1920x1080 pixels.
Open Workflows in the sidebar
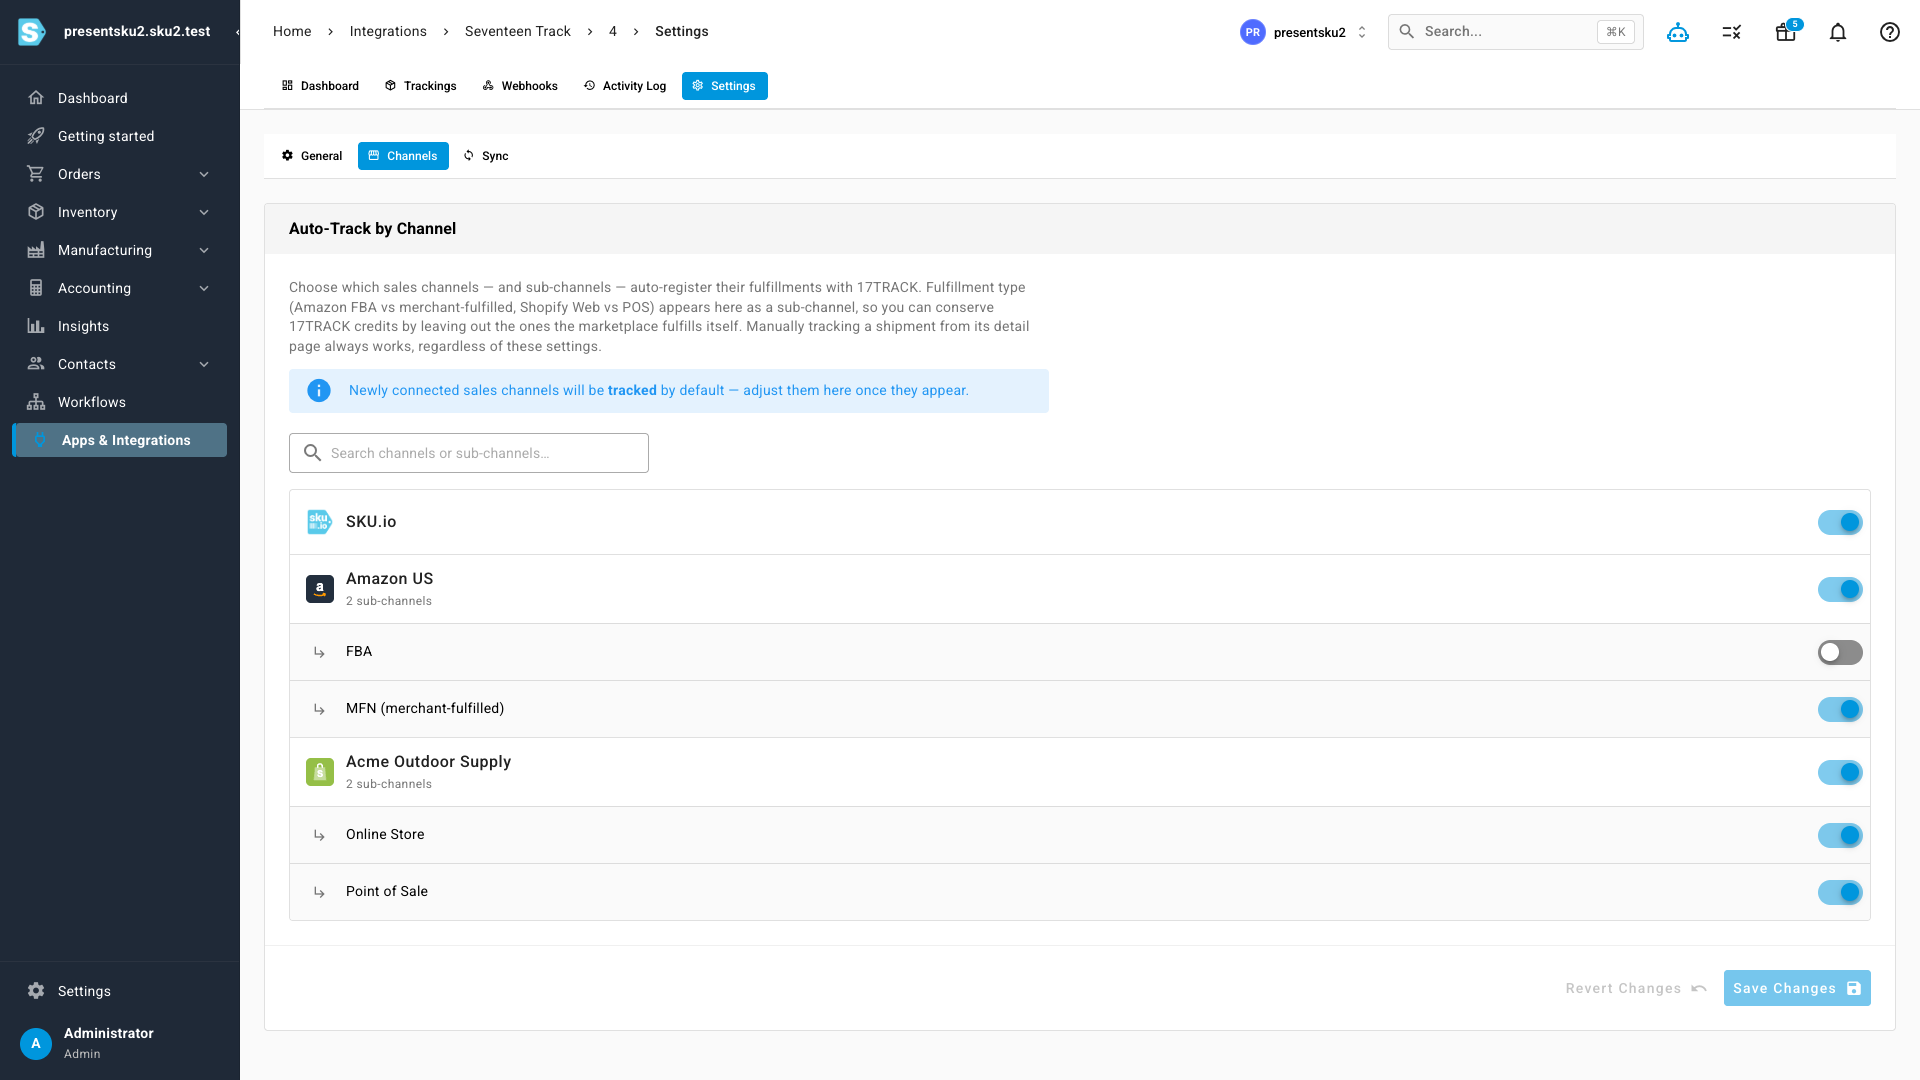pyautogui.click(x=120, y=402)
